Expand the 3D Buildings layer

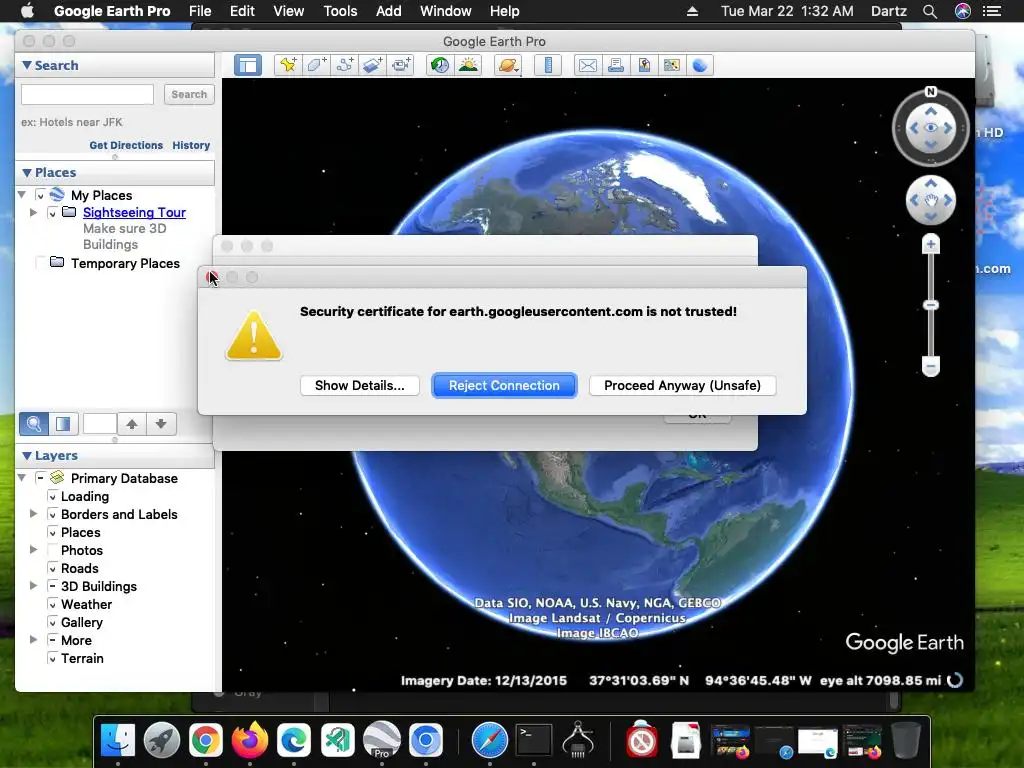[33, 586]
